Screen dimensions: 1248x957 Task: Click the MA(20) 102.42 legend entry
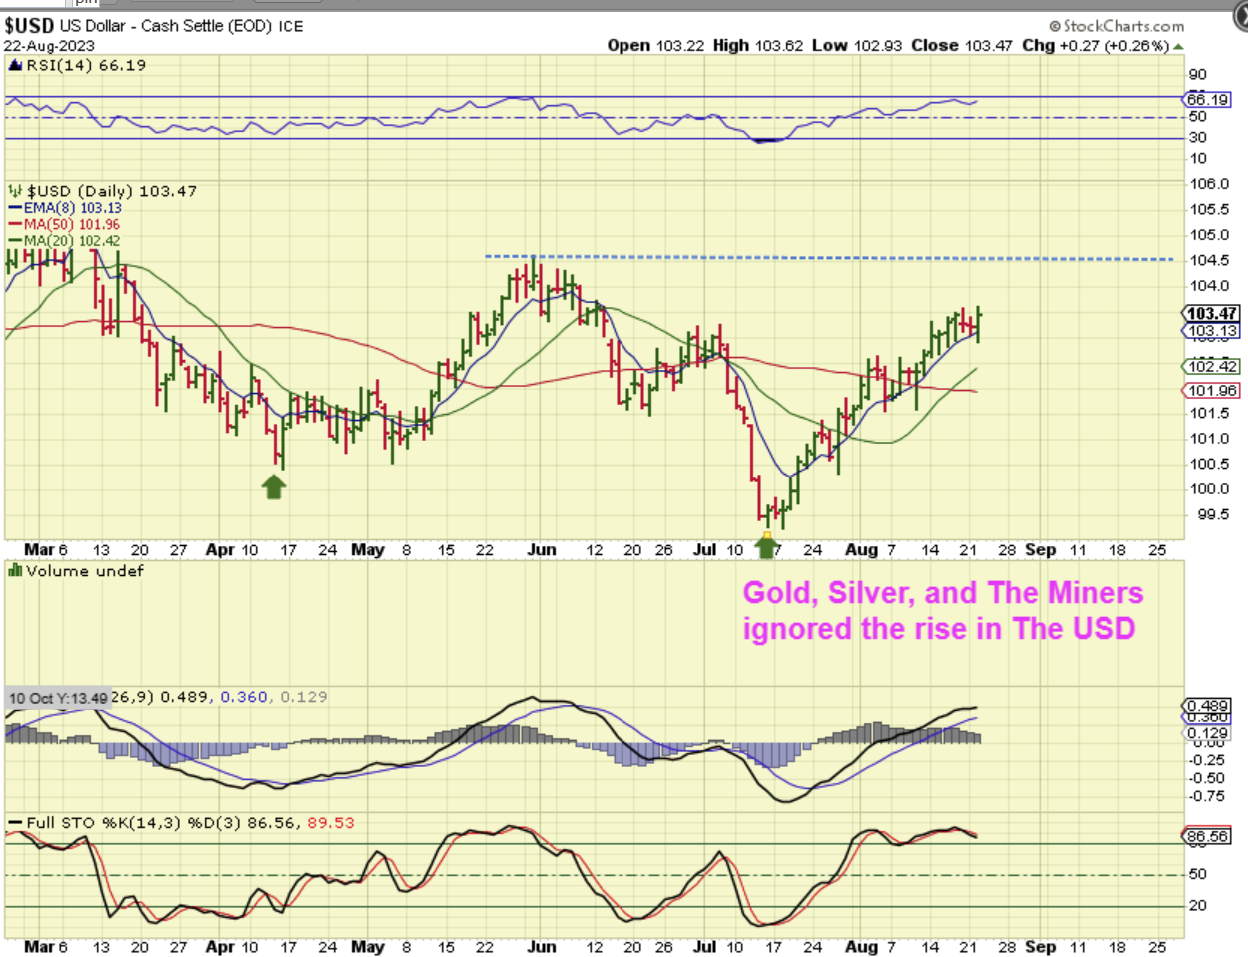[64, 240]
